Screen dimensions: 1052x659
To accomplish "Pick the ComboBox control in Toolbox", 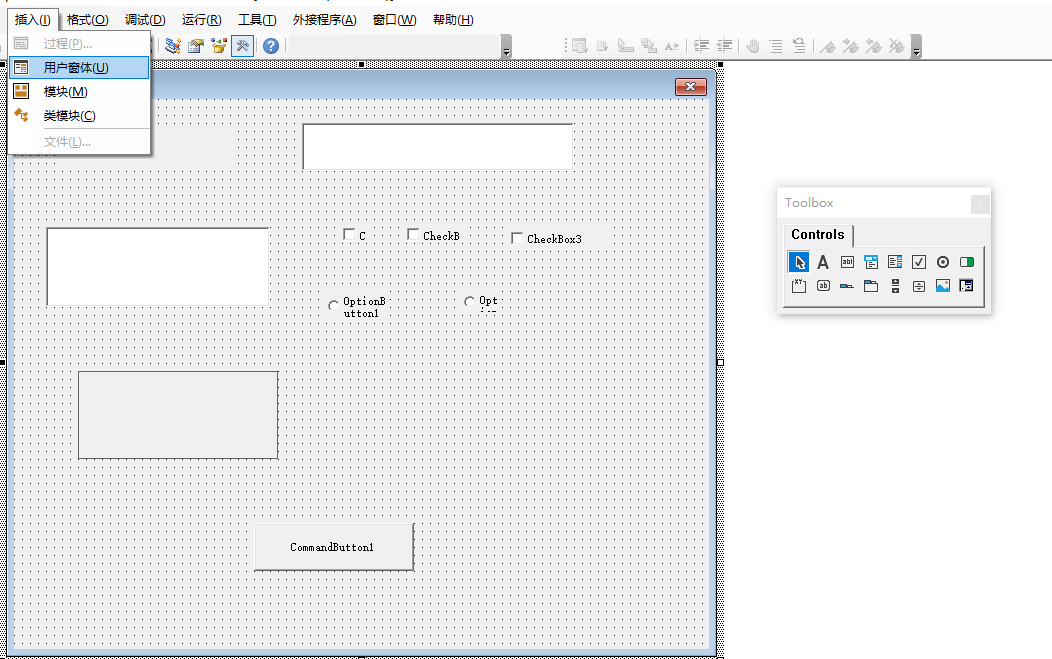I will [871, 262].
